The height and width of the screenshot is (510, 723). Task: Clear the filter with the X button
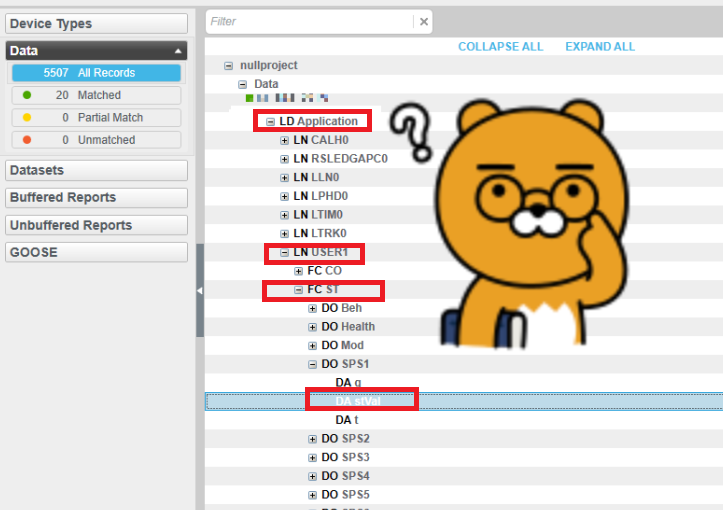424,22
